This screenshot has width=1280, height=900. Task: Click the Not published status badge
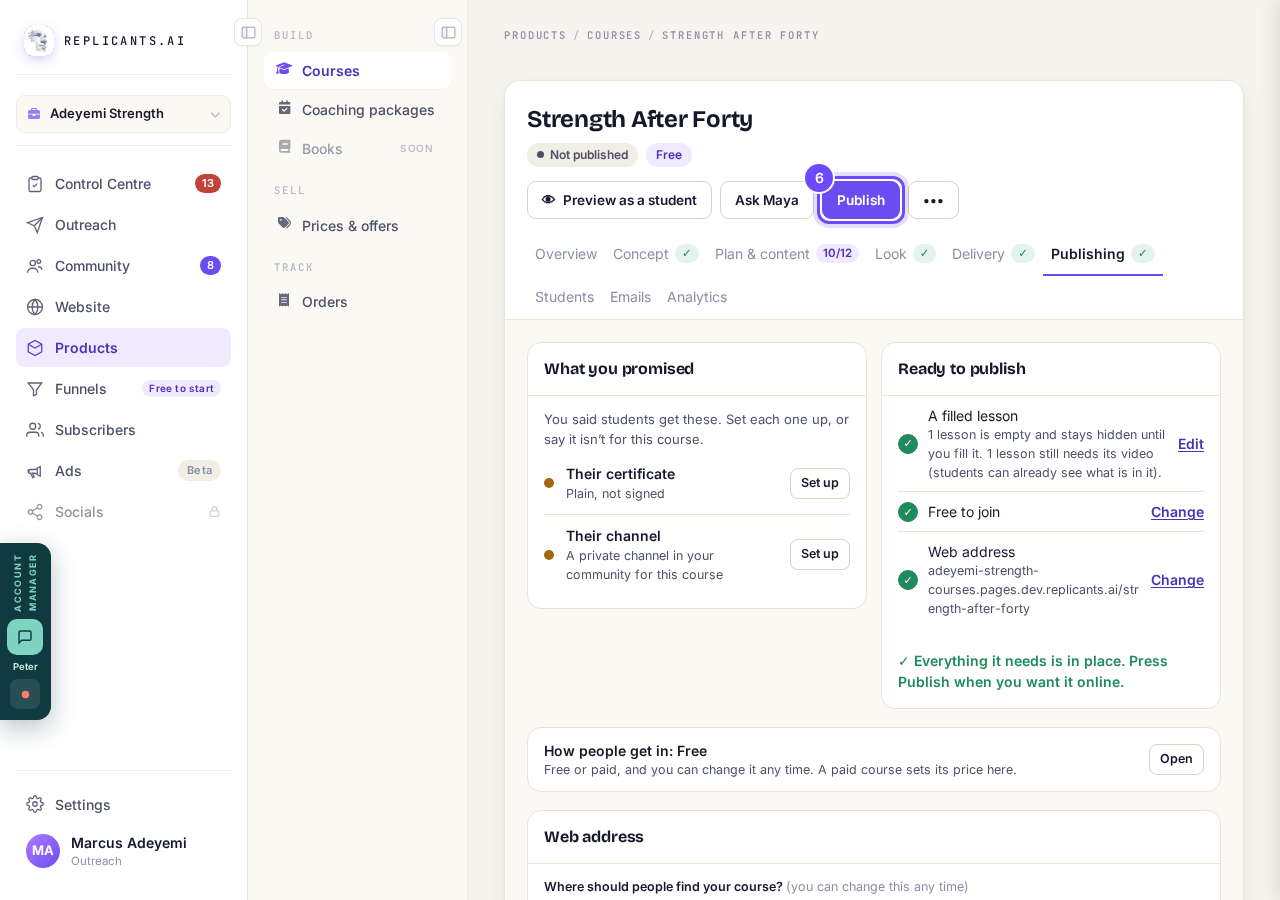tap(582, 155)
